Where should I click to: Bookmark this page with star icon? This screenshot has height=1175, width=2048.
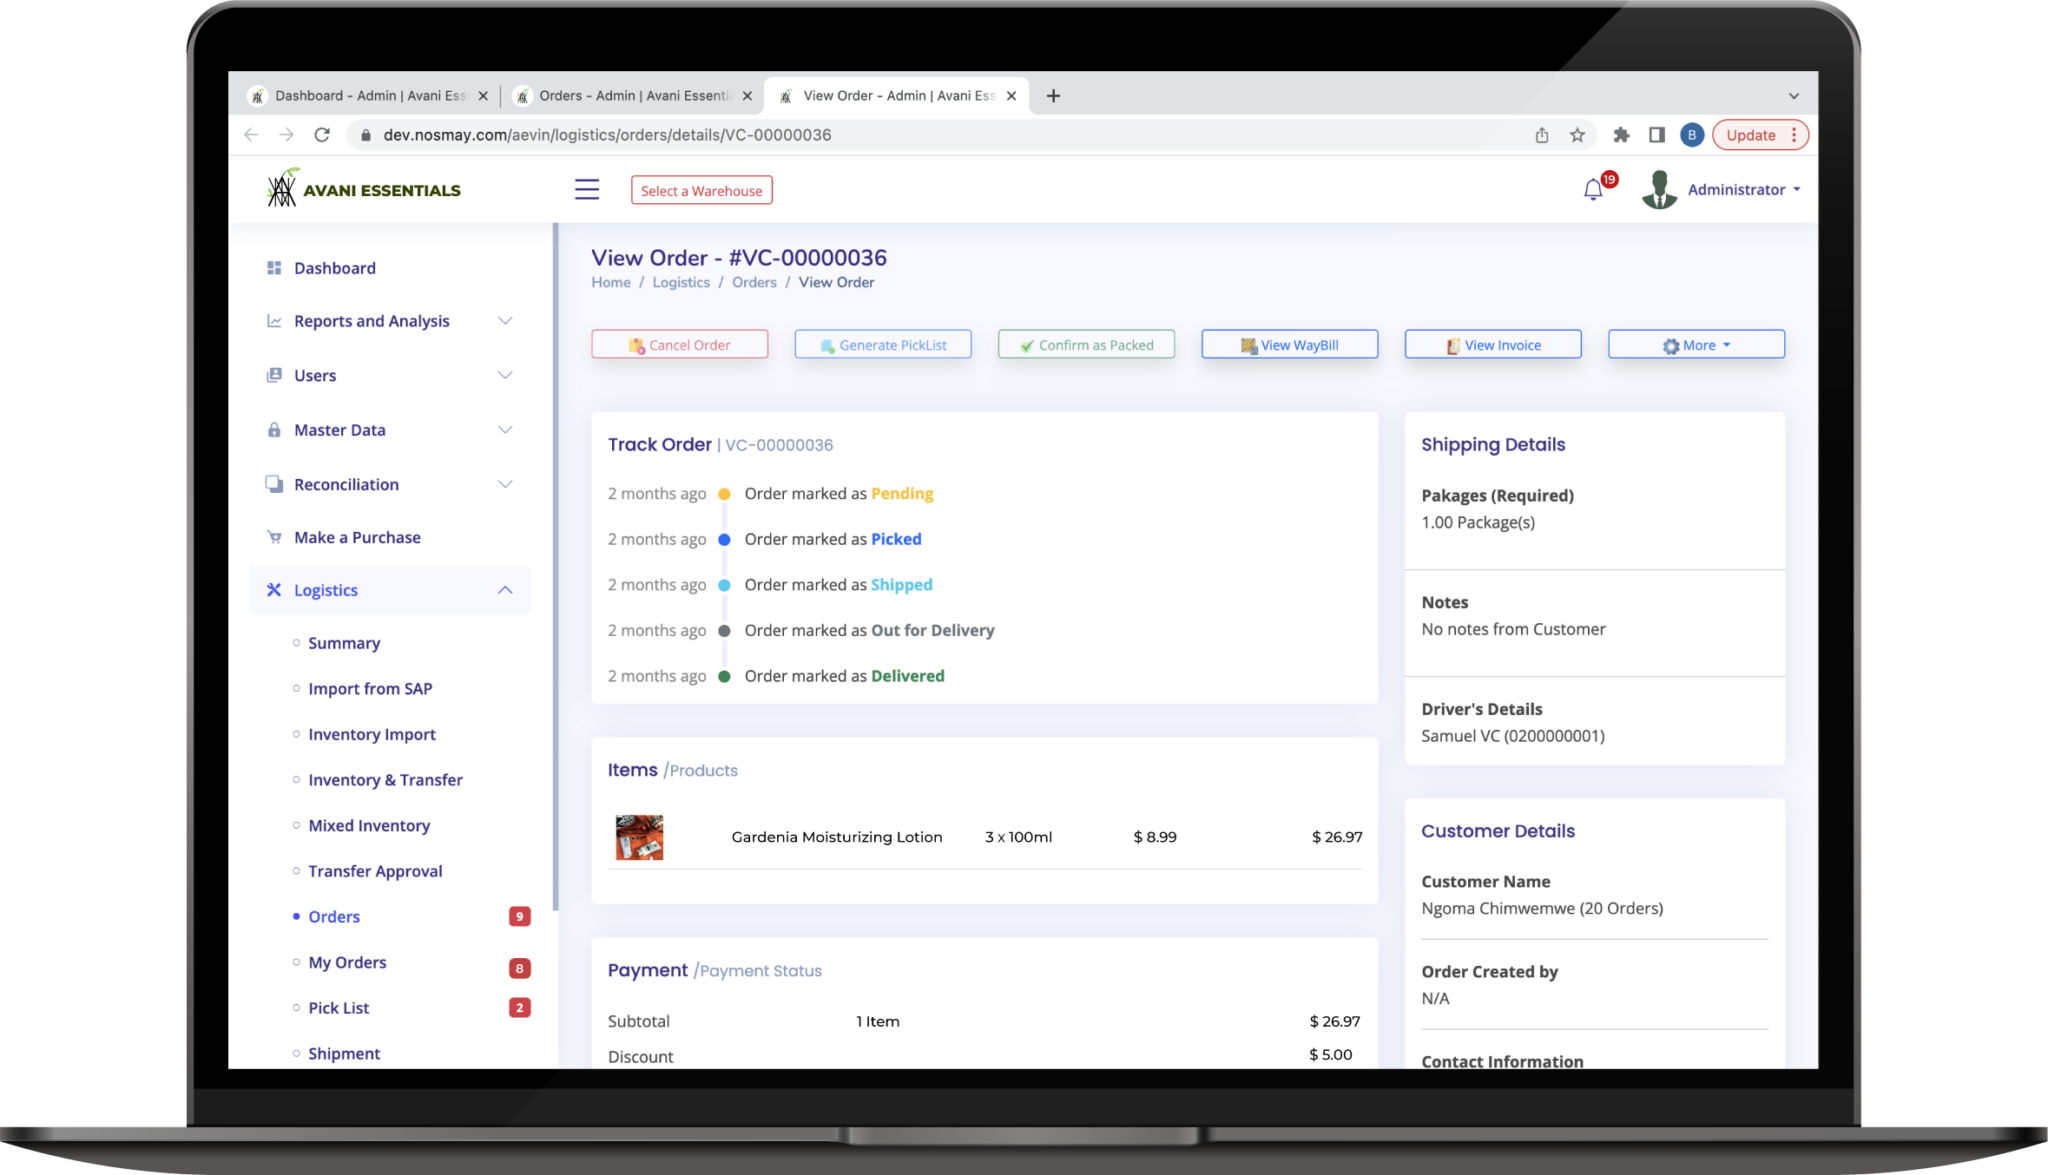1577,135
